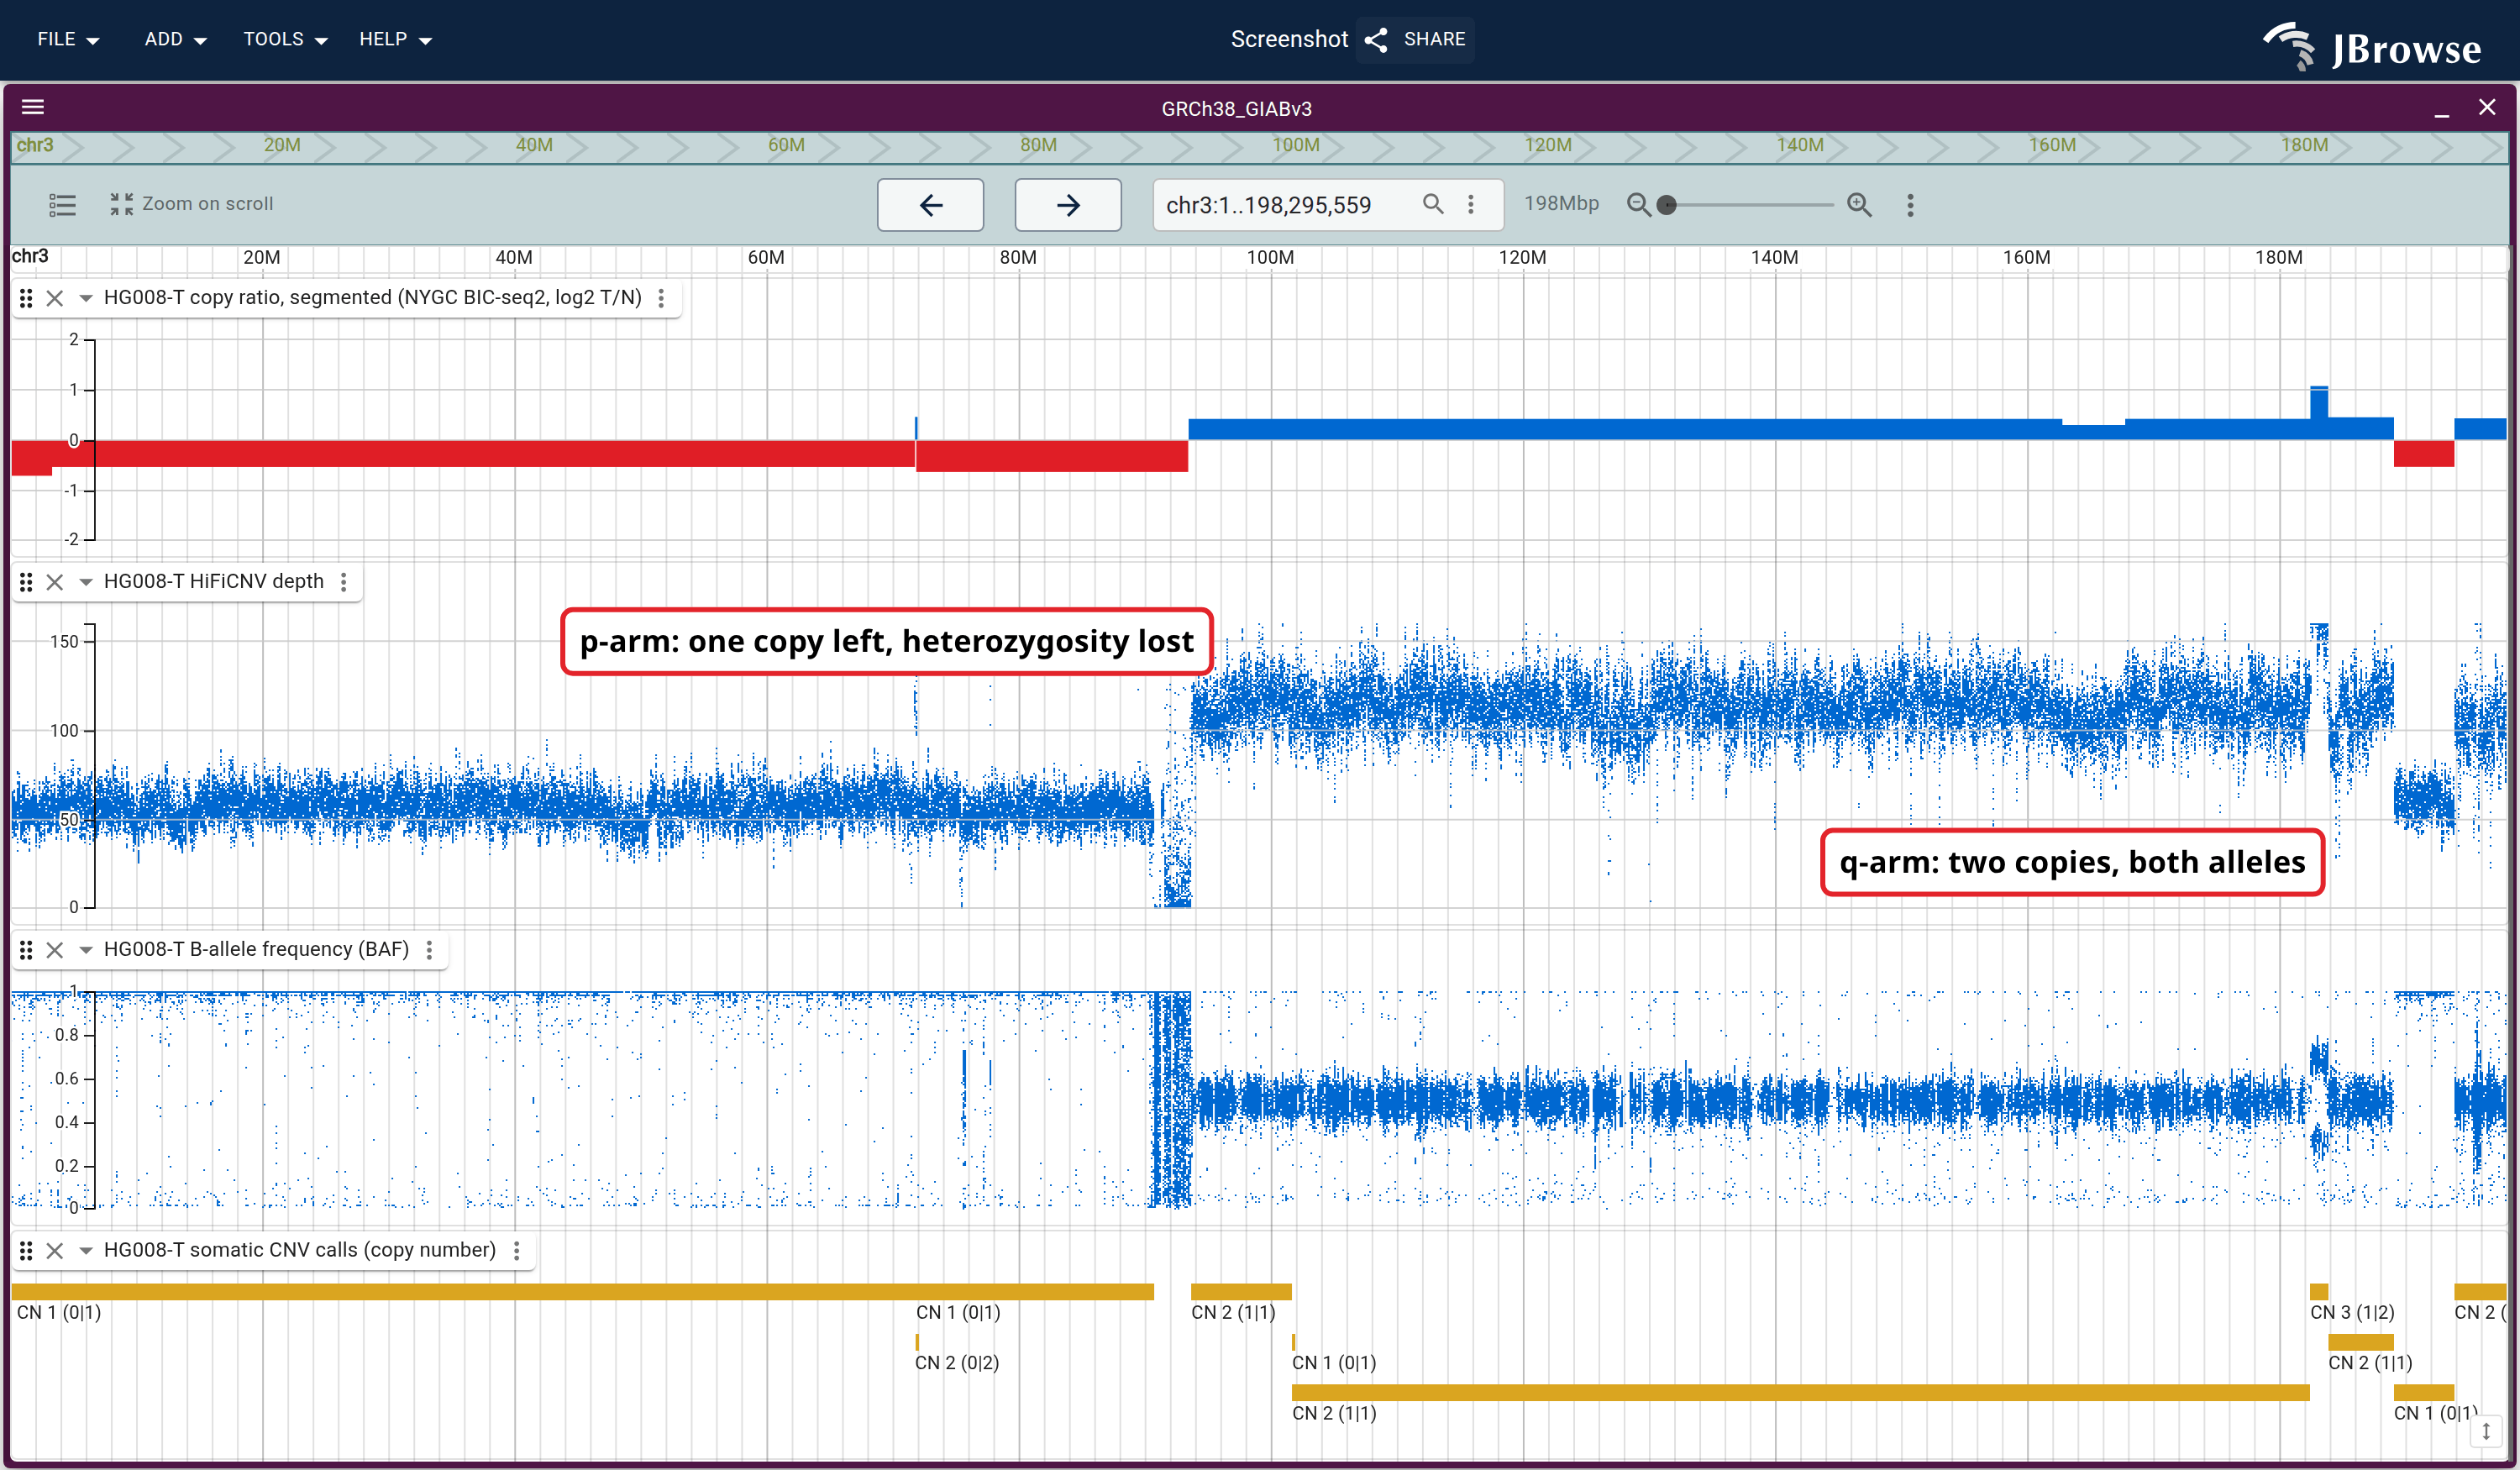
Task: Collapse the copy ratio track
Action: tap(86, 298)
